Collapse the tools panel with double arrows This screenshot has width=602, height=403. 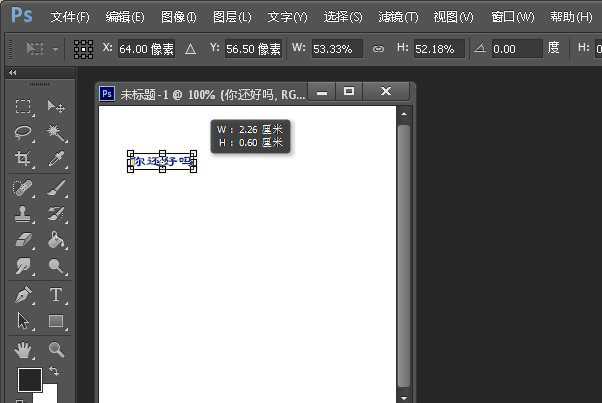(12, 73)
